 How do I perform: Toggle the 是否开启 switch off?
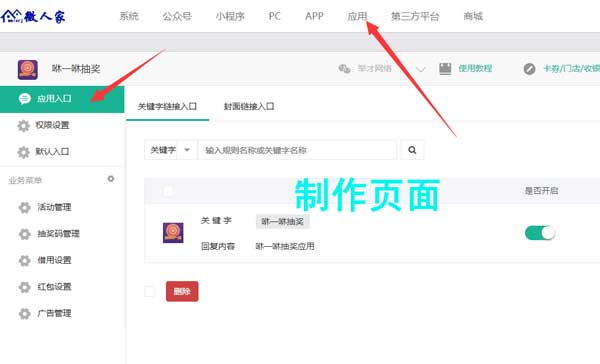click(540, 233)
